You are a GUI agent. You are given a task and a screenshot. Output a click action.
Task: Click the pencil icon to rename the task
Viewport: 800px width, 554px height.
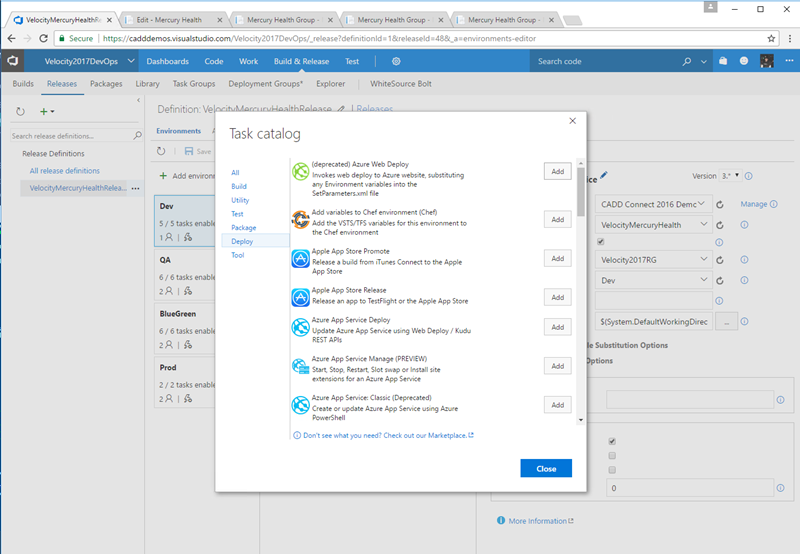point(604,175)
